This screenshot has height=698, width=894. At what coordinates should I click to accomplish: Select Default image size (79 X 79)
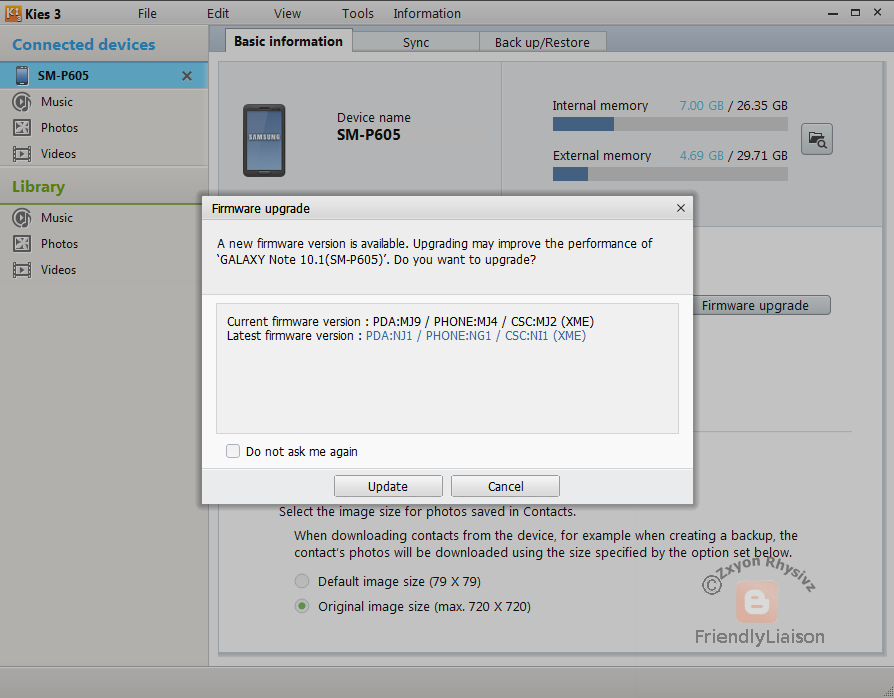[x=301, y=581]
